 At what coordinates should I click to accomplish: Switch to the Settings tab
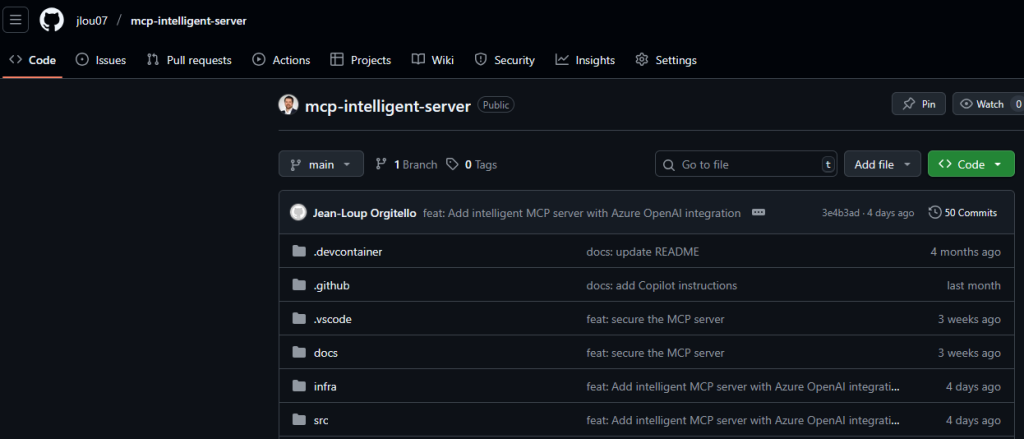666,60
